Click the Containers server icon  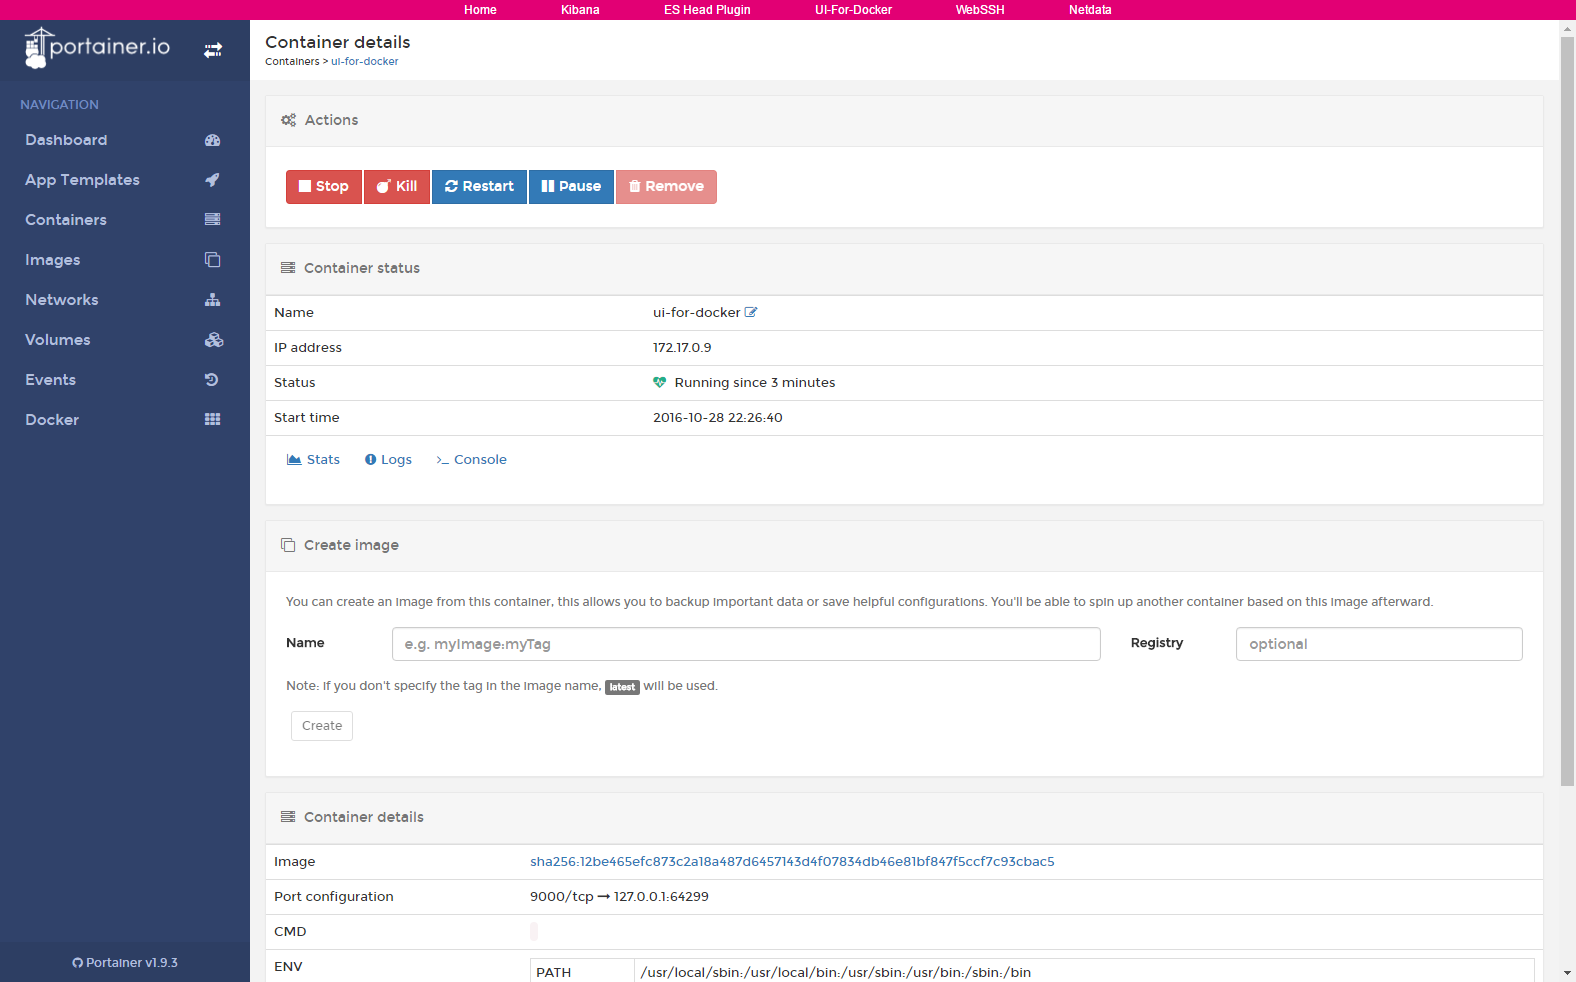[x=212, y=220]
